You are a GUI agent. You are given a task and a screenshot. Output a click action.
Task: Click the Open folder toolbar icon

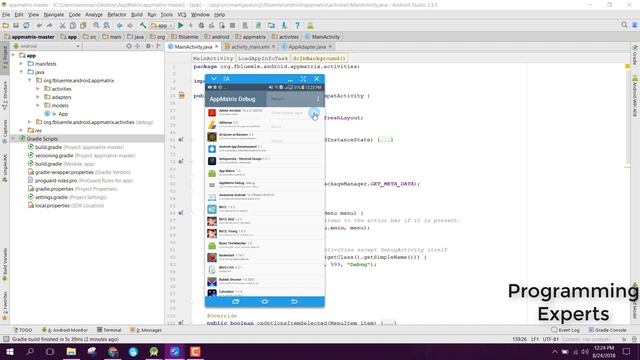coord(6,25)
